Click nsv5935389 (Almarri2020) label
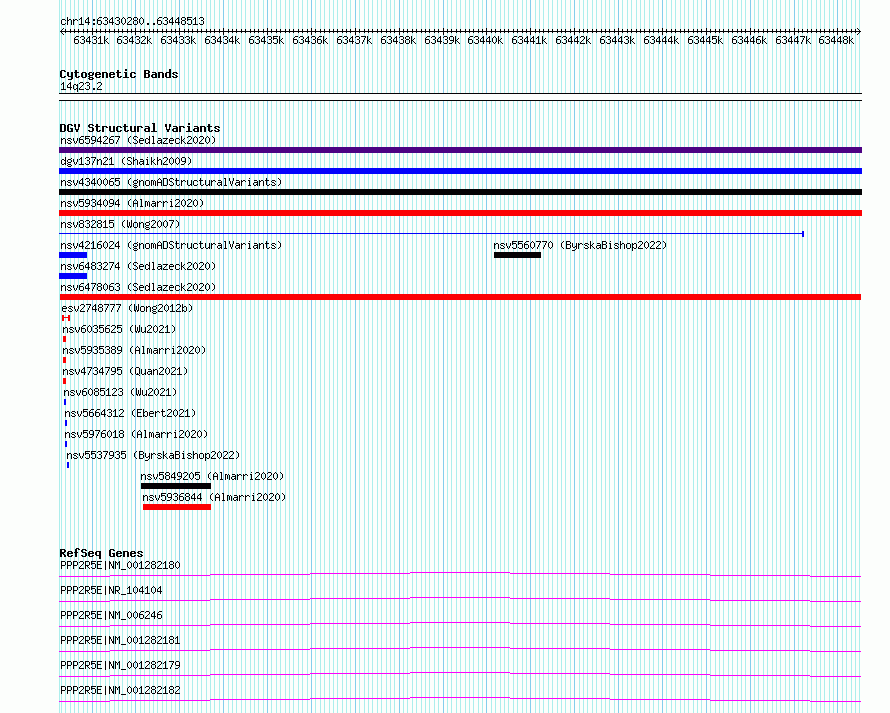This screenshot has height=713, width=890. tap(134, 350)
